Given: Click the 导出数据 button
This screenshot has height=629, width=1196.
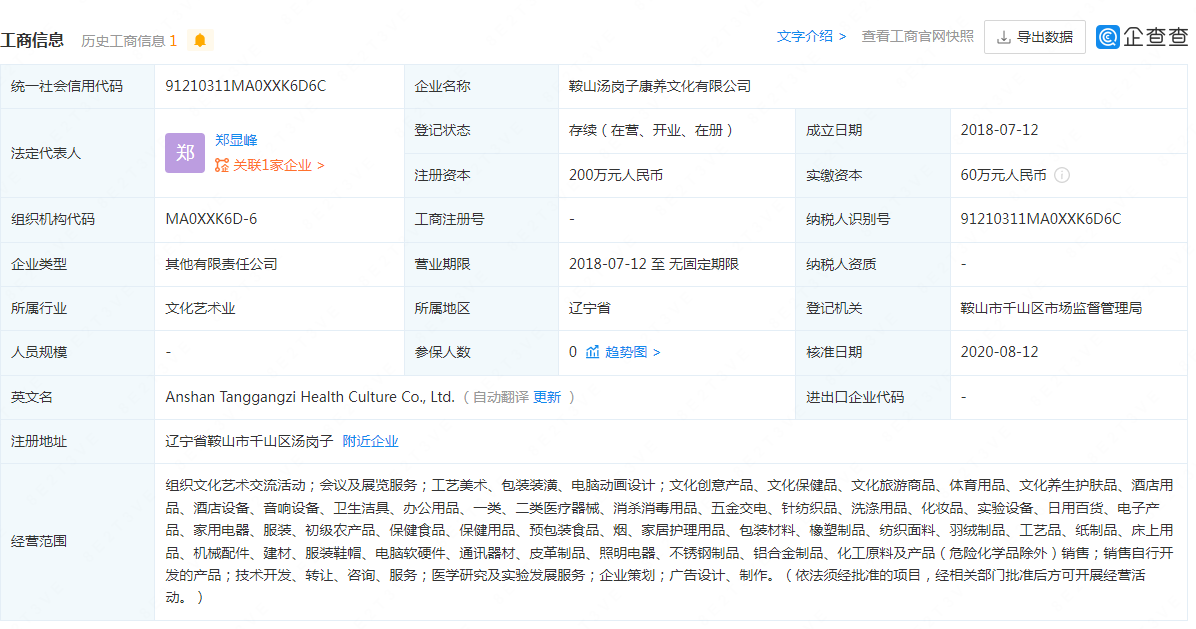Looking at the screenshot, I should tap(1035, 37).
